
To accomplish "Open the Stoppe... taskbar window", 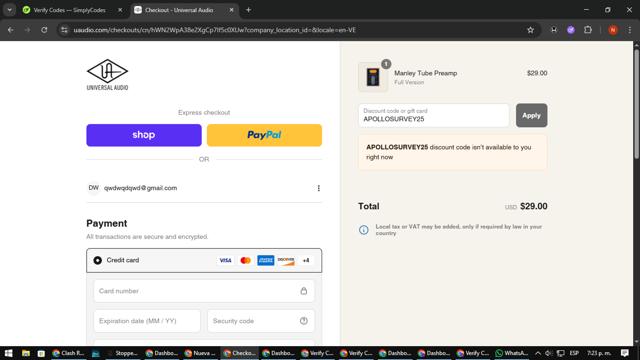I will coord(122,353).
